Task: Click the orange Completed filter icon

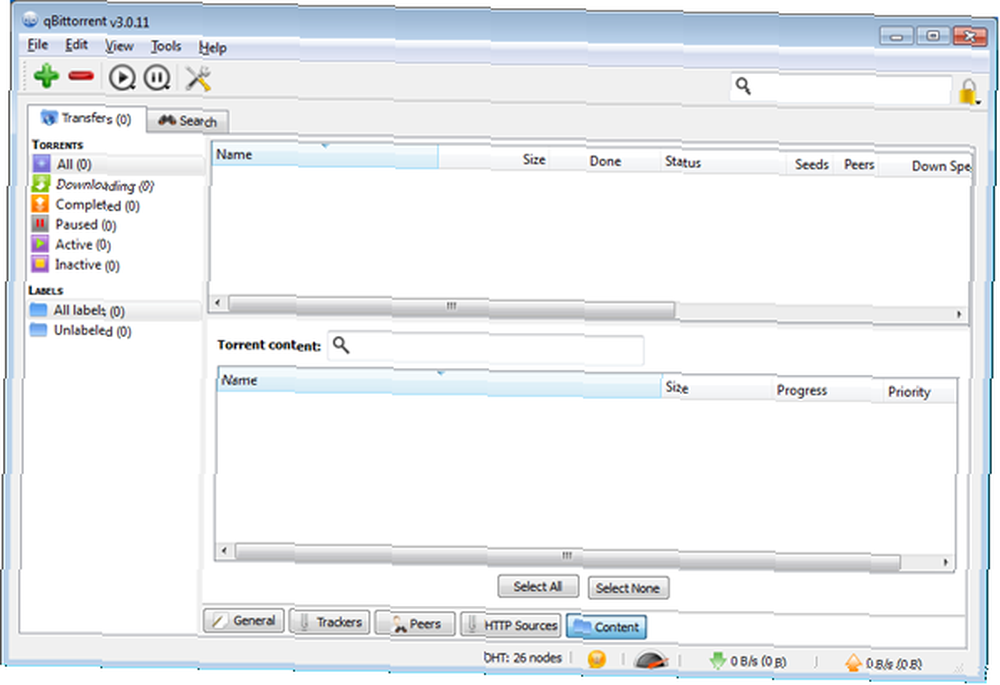Action: click(40, 203)
